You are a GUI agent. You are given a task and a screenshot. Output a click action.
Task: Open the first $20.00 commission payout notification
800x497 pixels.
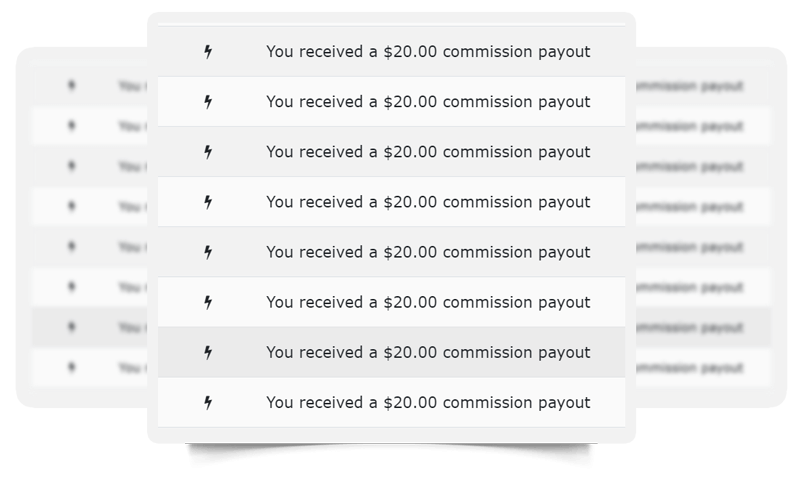pyautogui.click(x=428, y=52)
